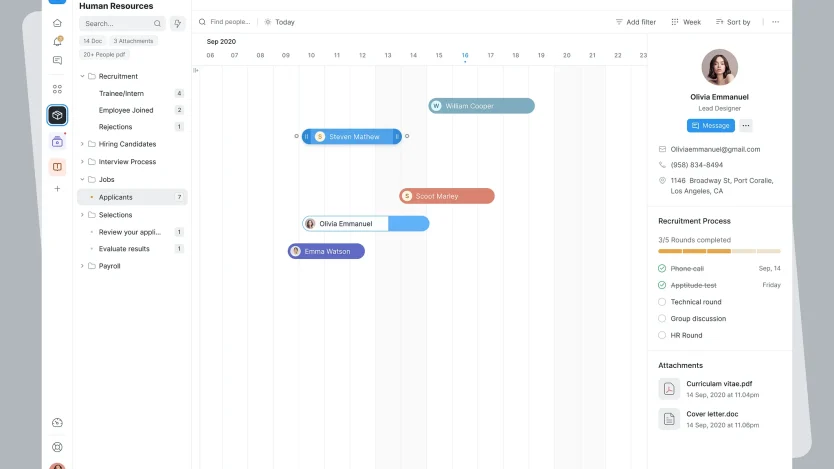Open the orange book sidebar icon
The width and height of the screenshot is (834, 469).
tap(57, 167)
